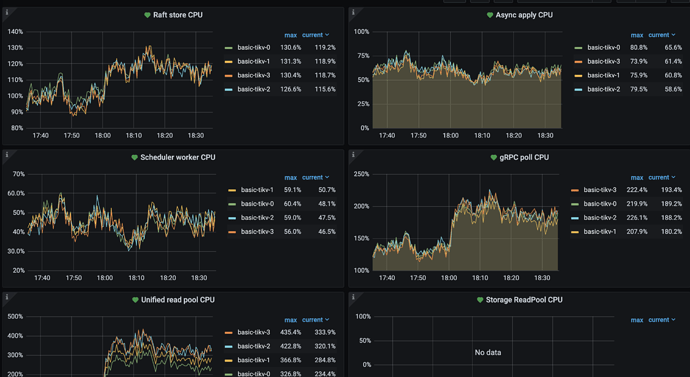This screenshot has height=377, width=690.
Task: Toggle basic-tikv-1 series in Async apply CPU legend
Action: [604, 75]
